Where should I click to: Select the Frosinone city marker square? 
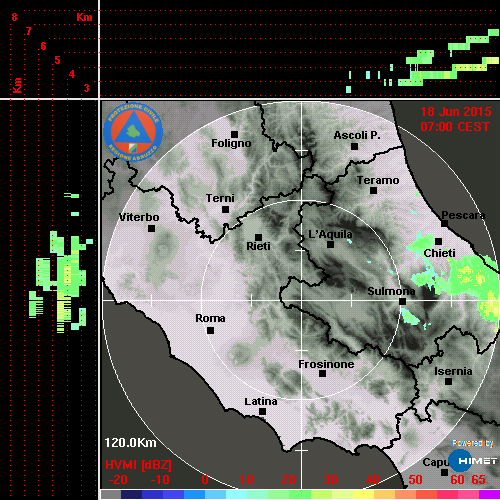322,374
